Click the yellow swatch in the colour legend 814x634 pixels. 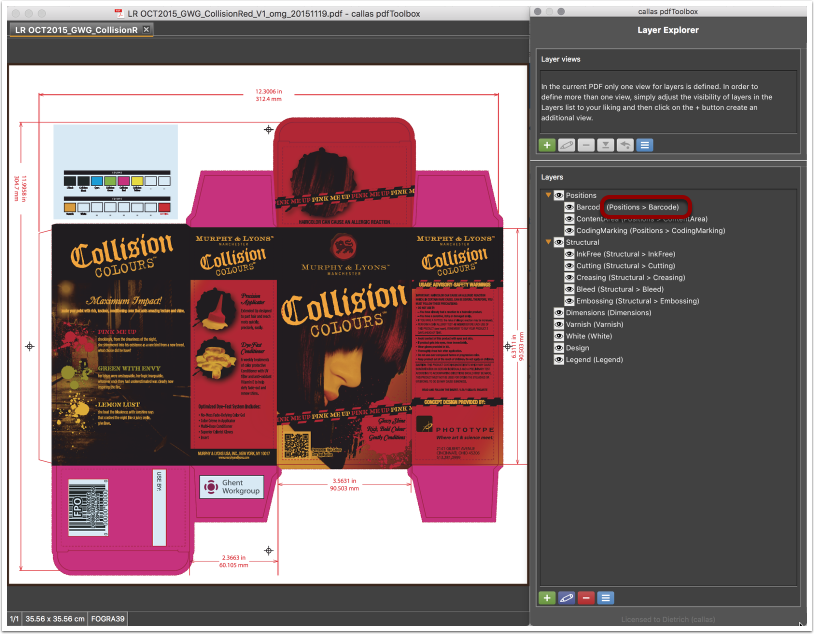tap(137, 181)
